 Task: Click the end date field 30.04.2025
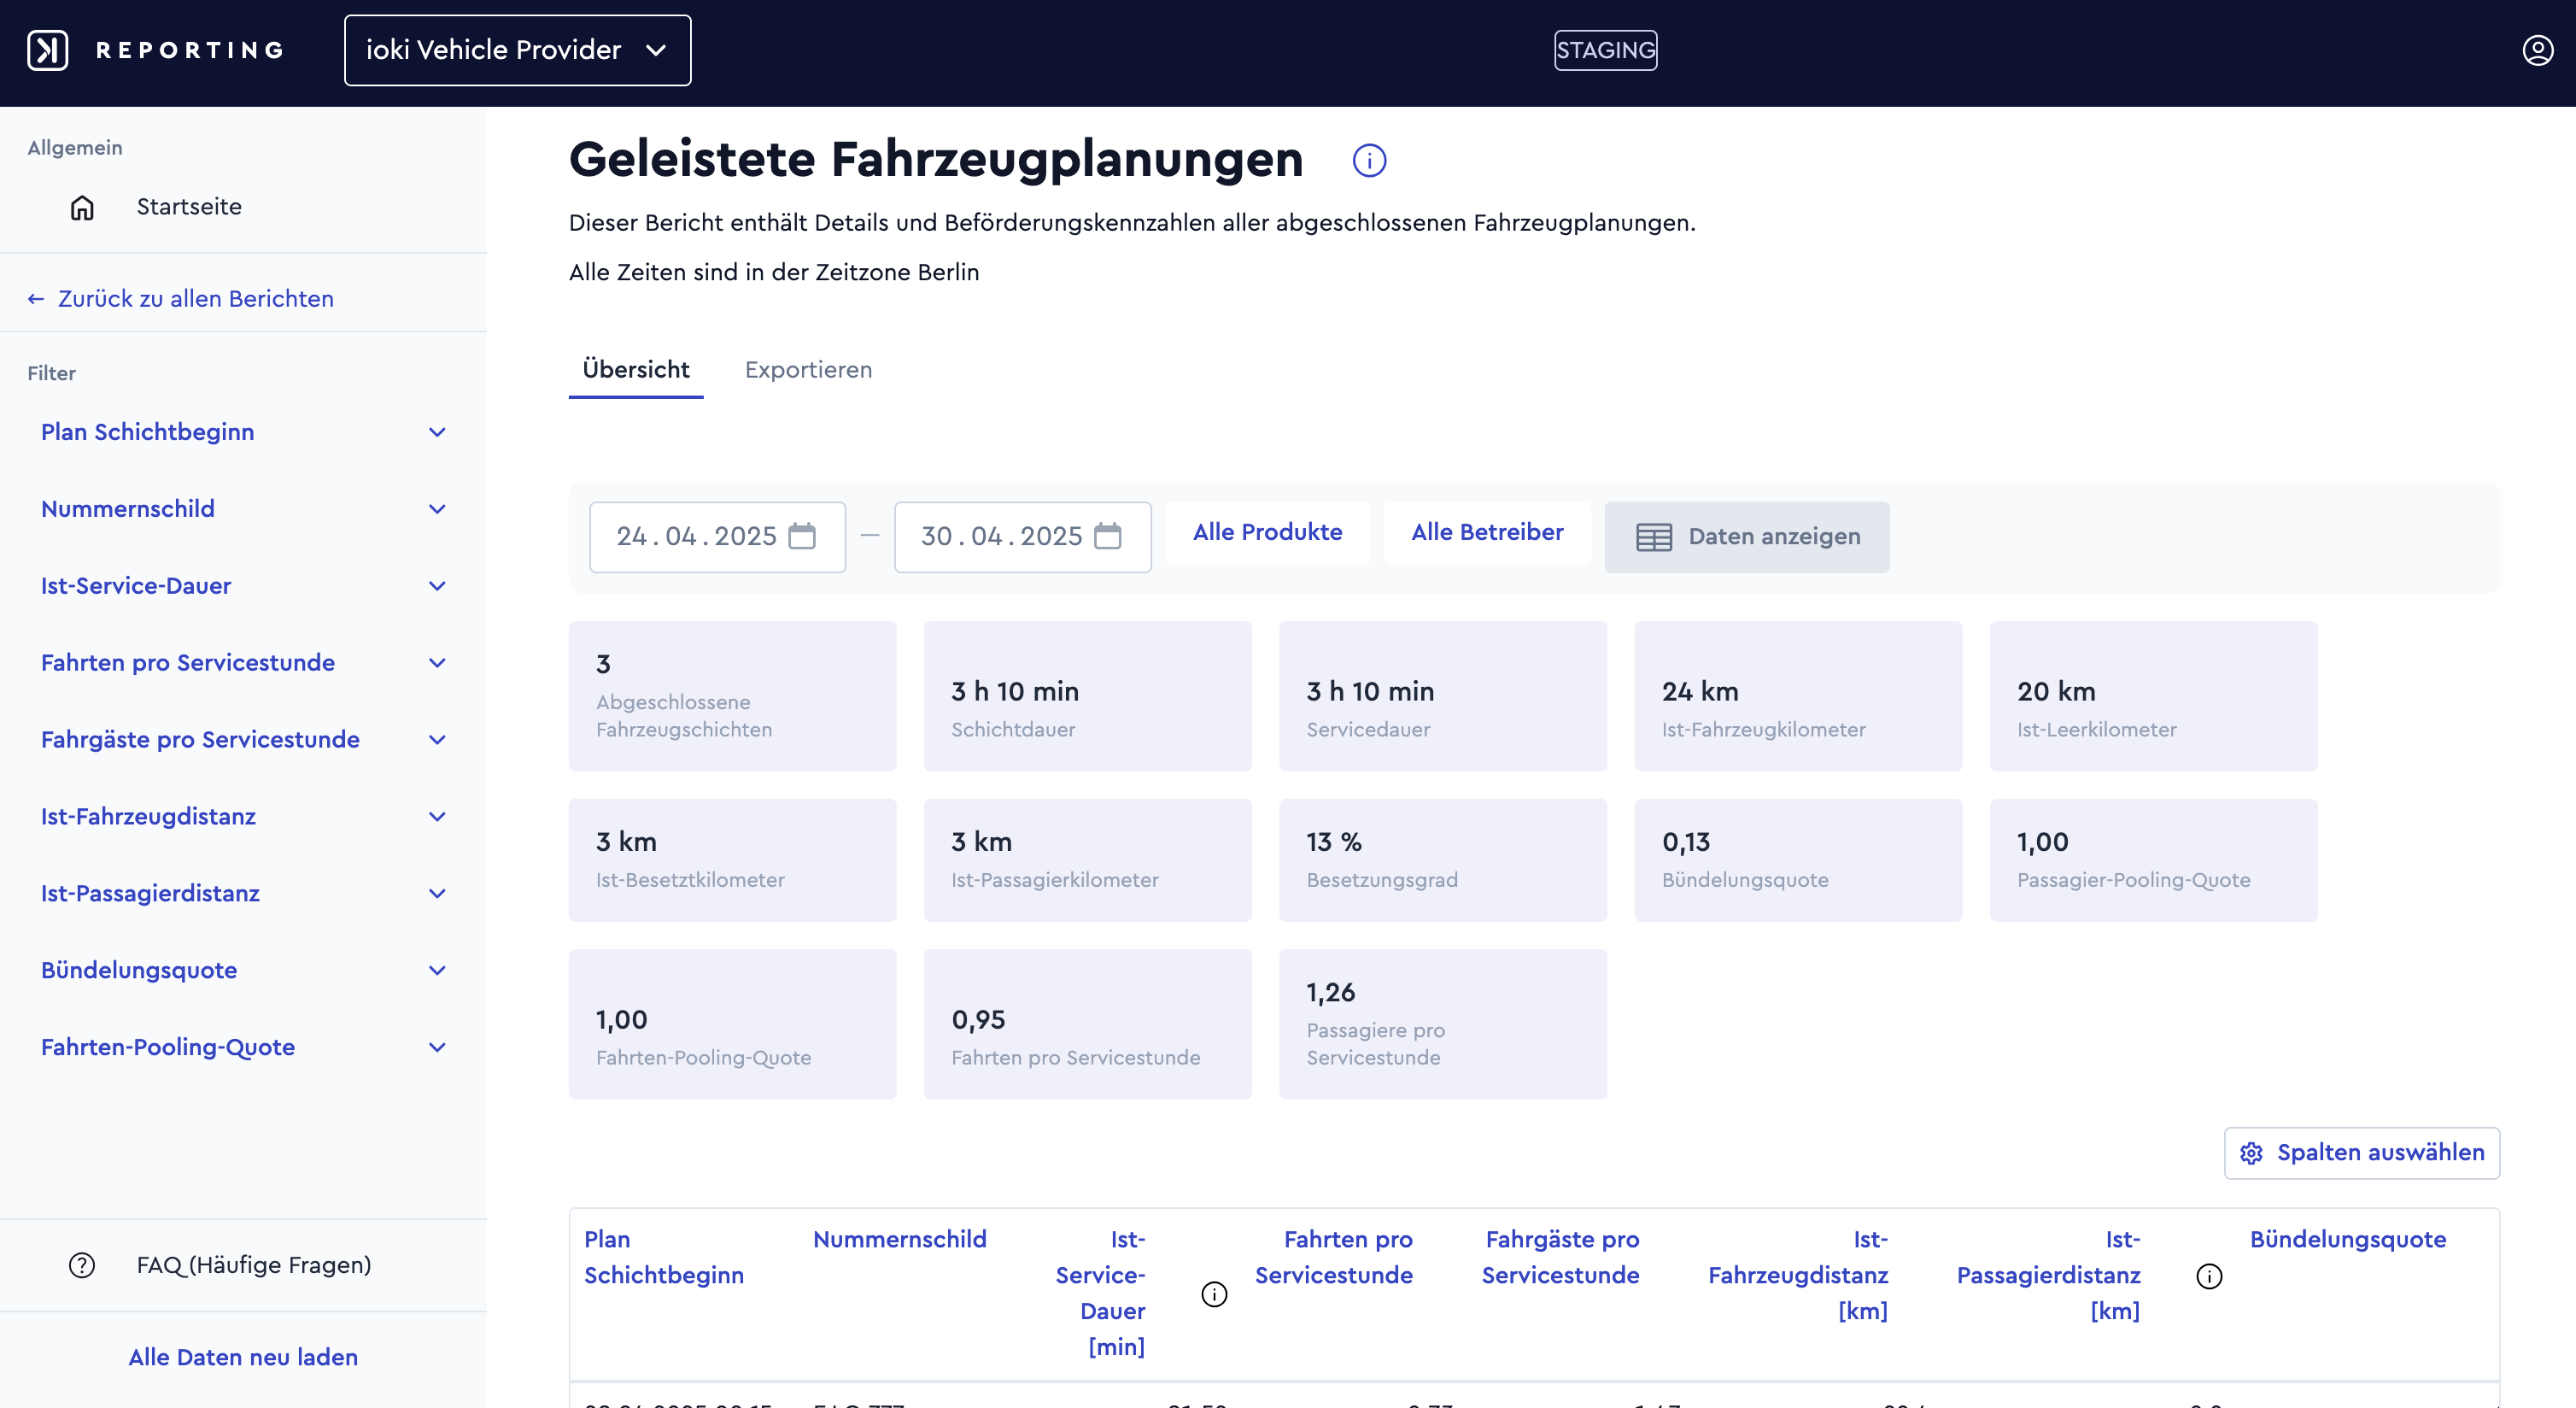point(1022,537)
